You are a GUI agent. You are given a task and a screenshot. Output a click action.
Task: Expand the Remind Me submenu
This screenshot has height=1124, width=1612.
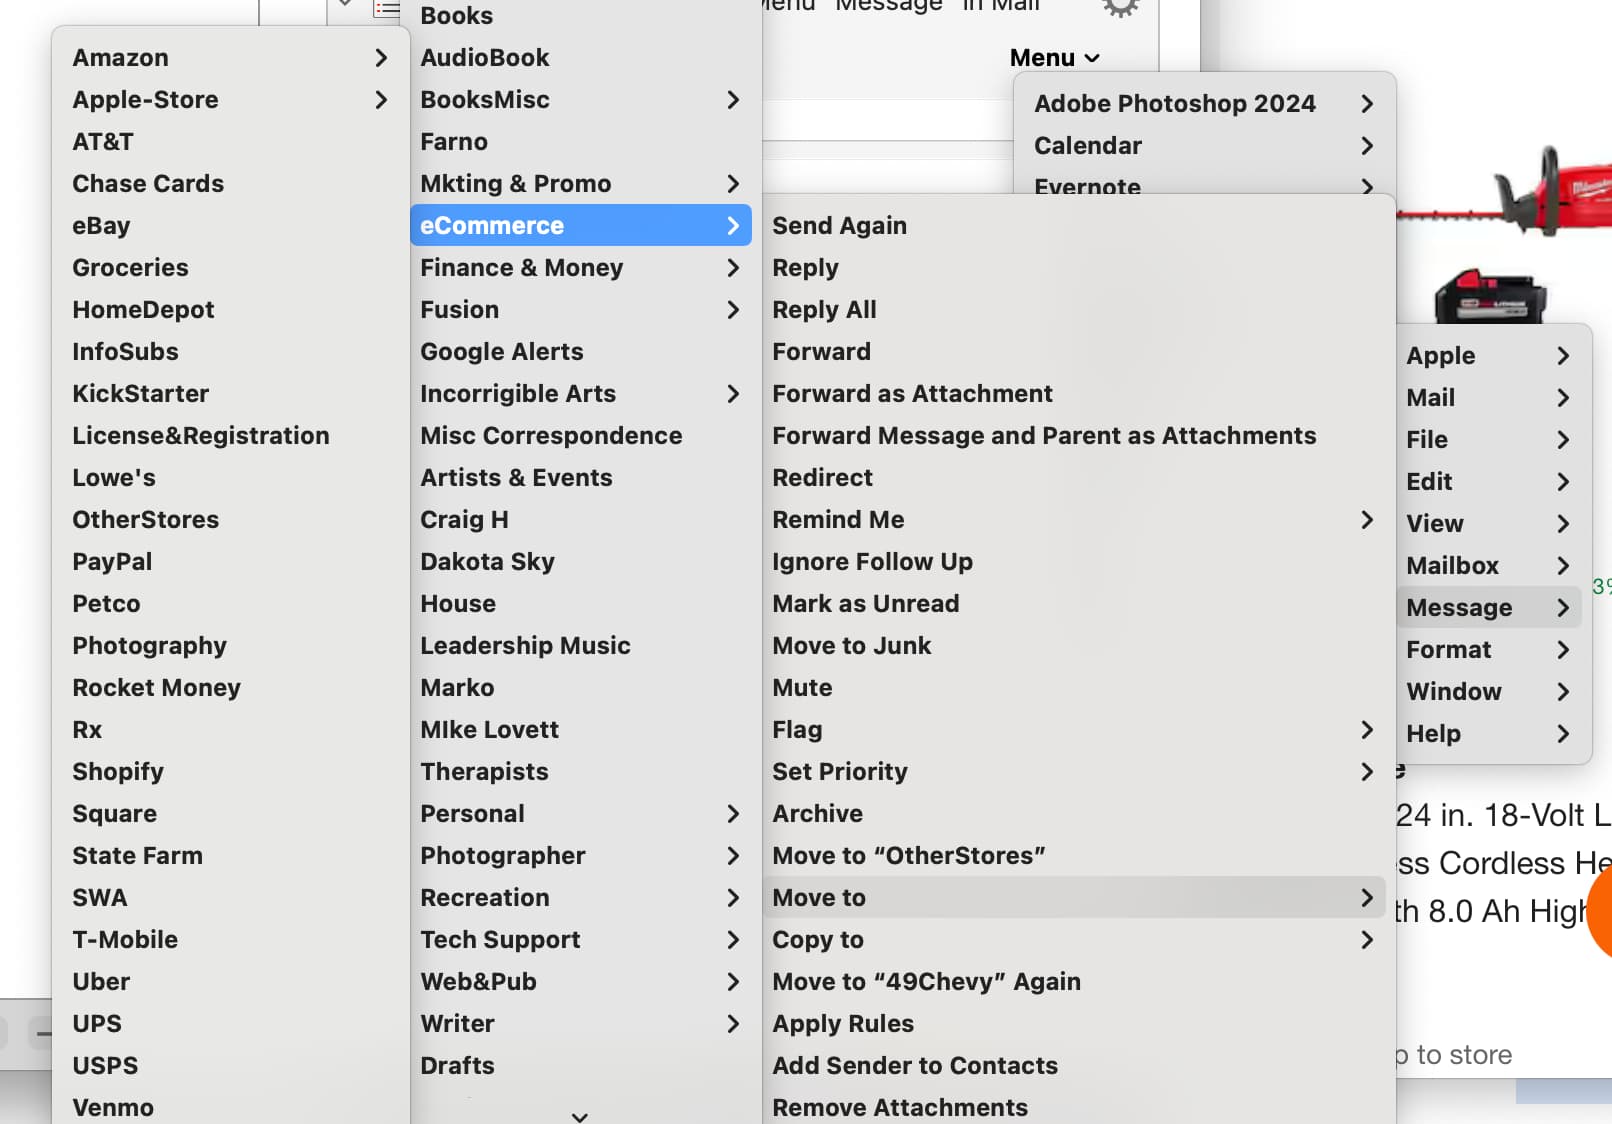(x=1074, y=520)
